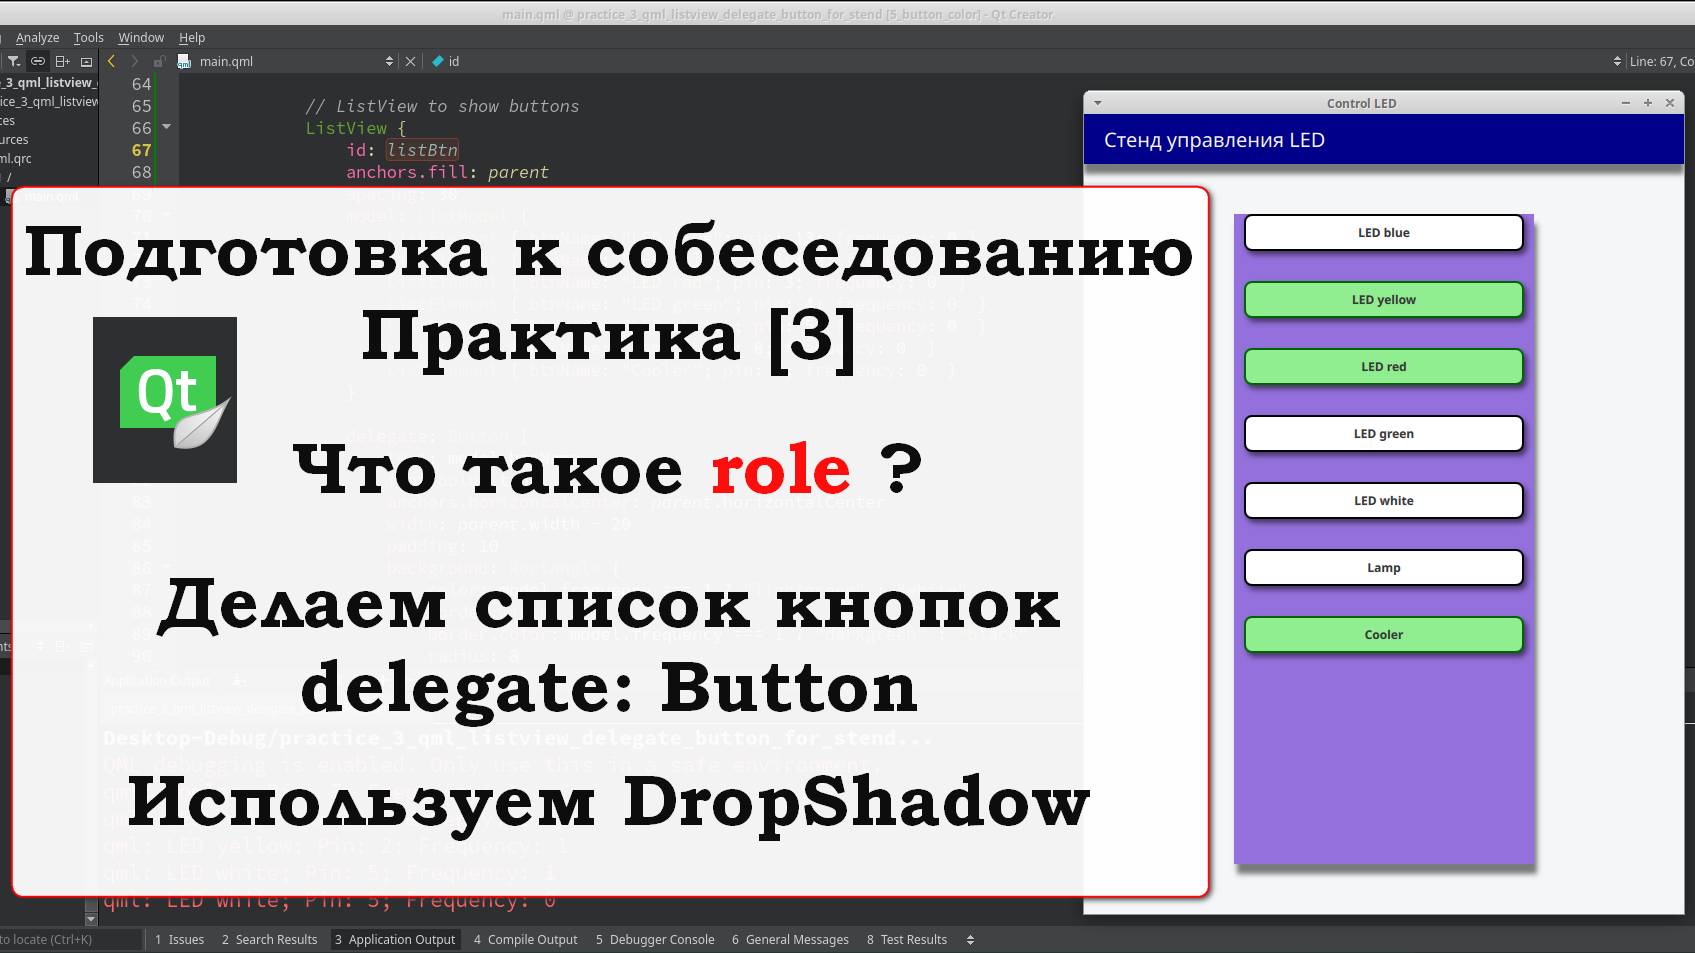
Task: Go back with yellow left arrow
Action: coord(112,61)
